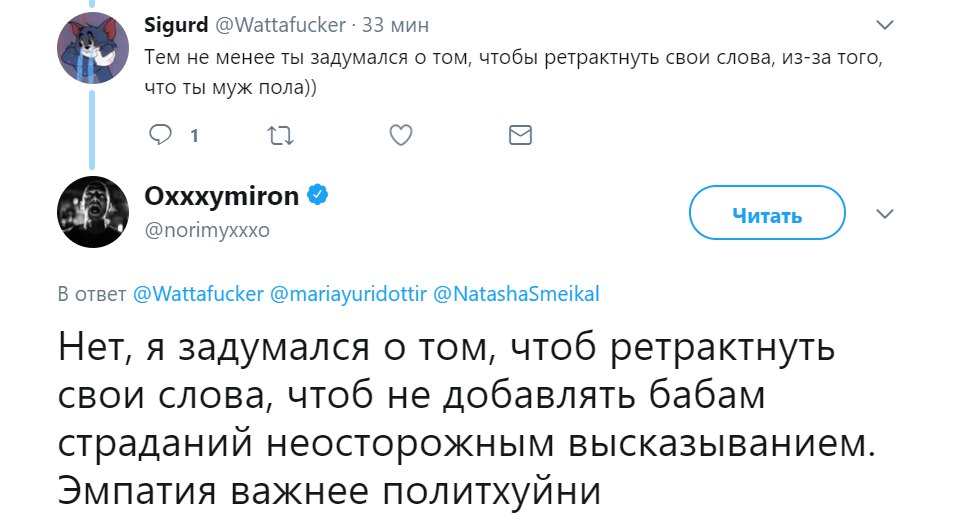Viewport: 955px width, 520px height.
Task: Like Sigurd's tweet with the heart icon
Action: 400,135
